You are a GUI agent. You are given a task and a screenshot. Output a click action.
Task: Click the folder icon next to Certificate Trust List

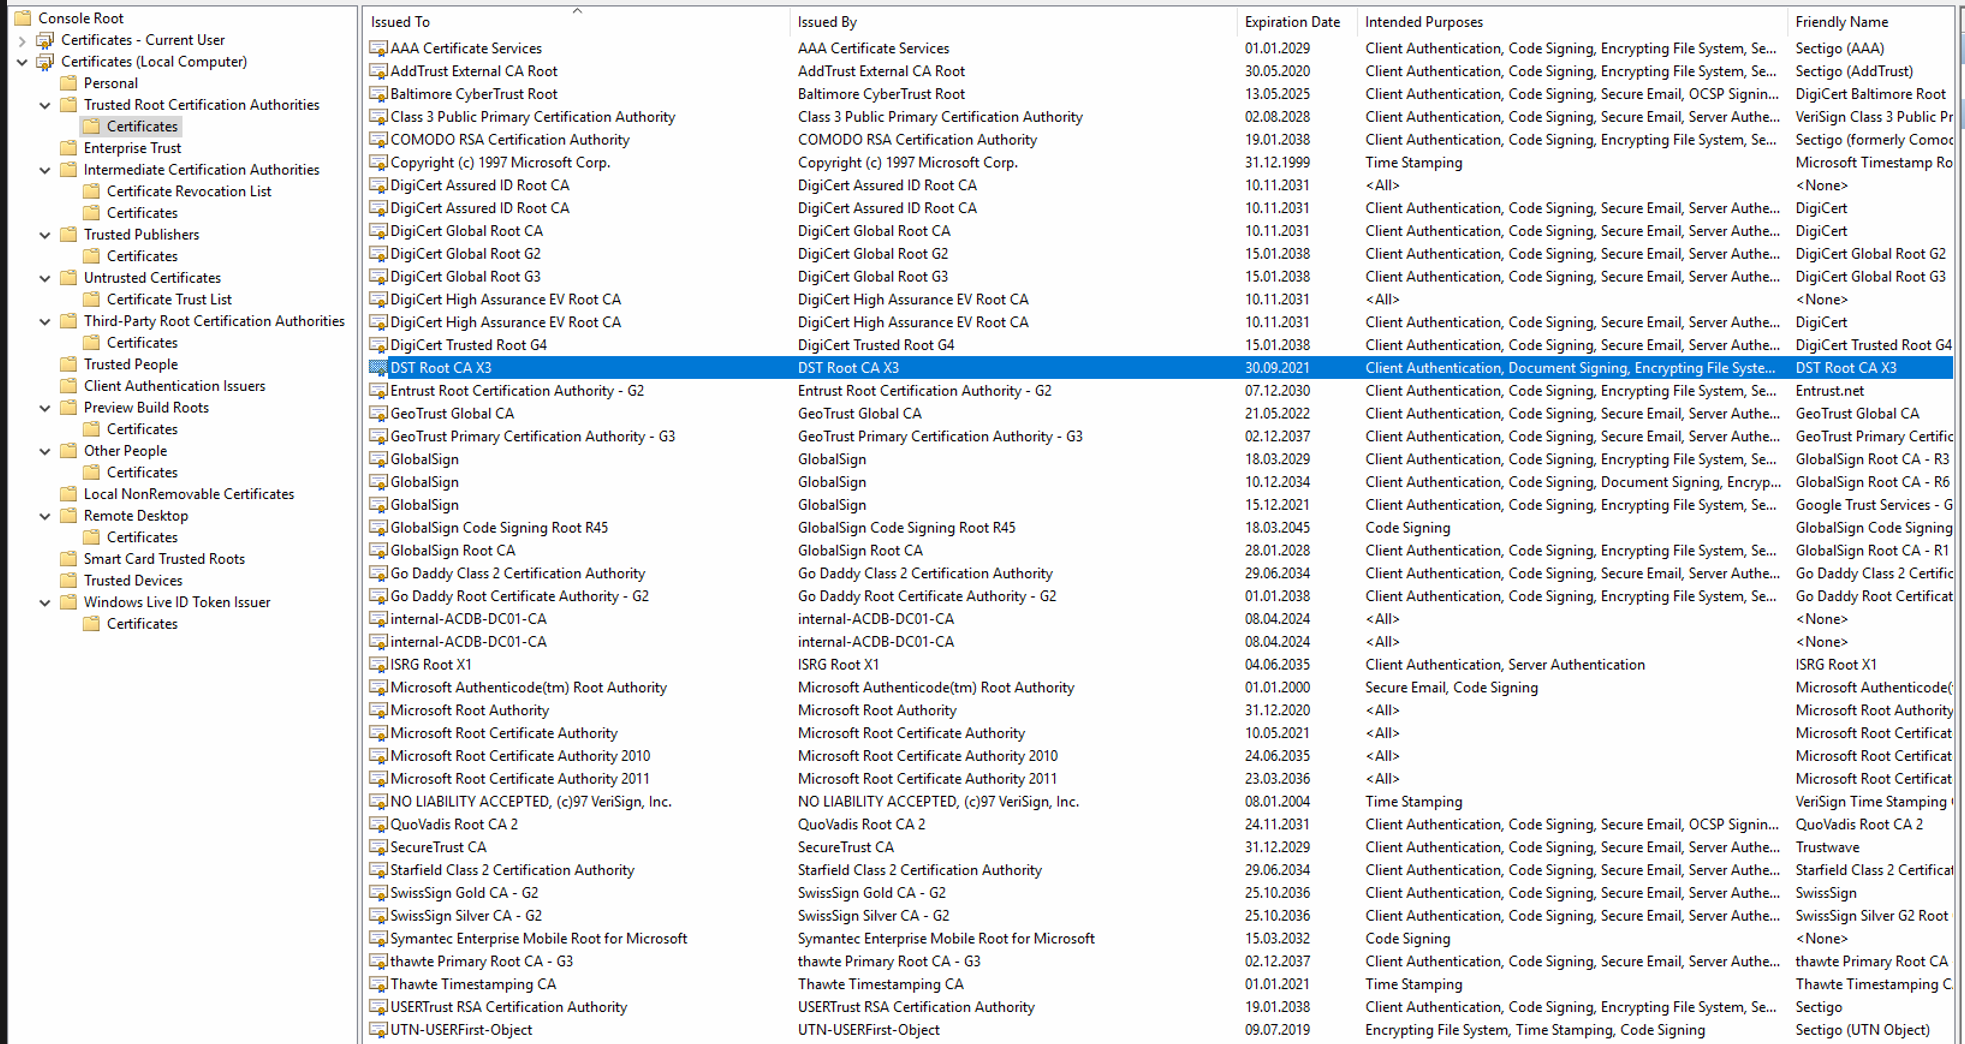click(92, 299)
